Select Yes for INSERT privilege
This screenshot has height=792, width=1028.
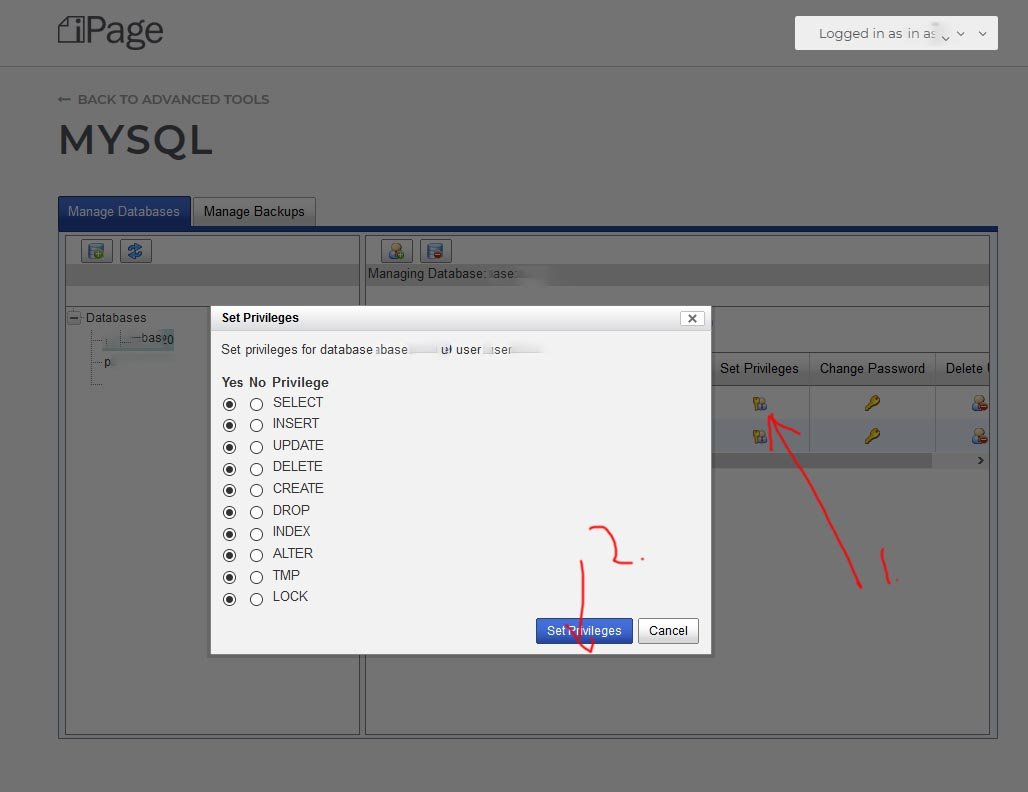[x=229, y=426]
